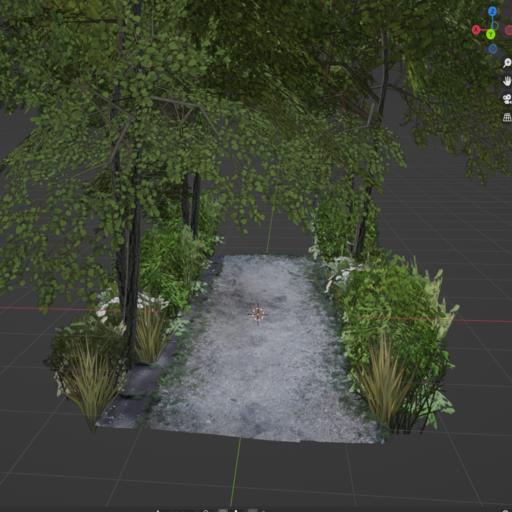Click the red X axis gizmo ball
Screen dimensions: 512x512
476,30
